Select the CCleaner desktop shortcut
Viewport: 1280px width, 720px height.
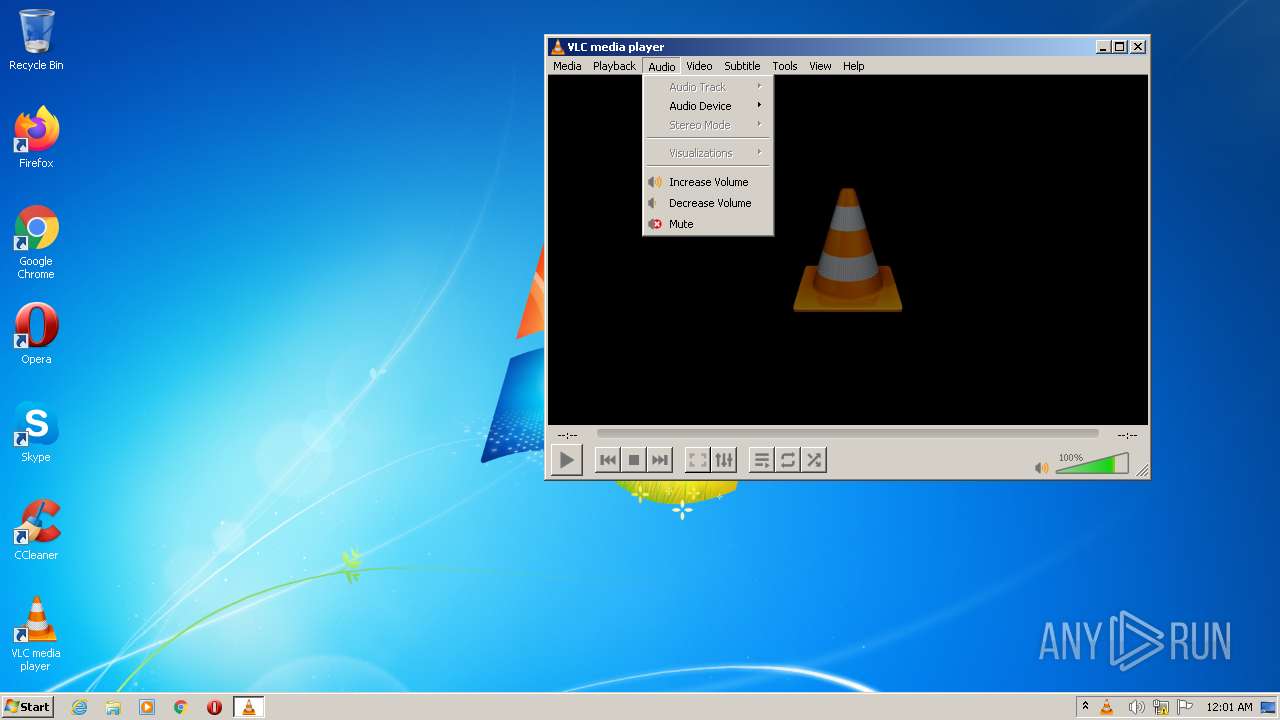(x=36, y=529)
